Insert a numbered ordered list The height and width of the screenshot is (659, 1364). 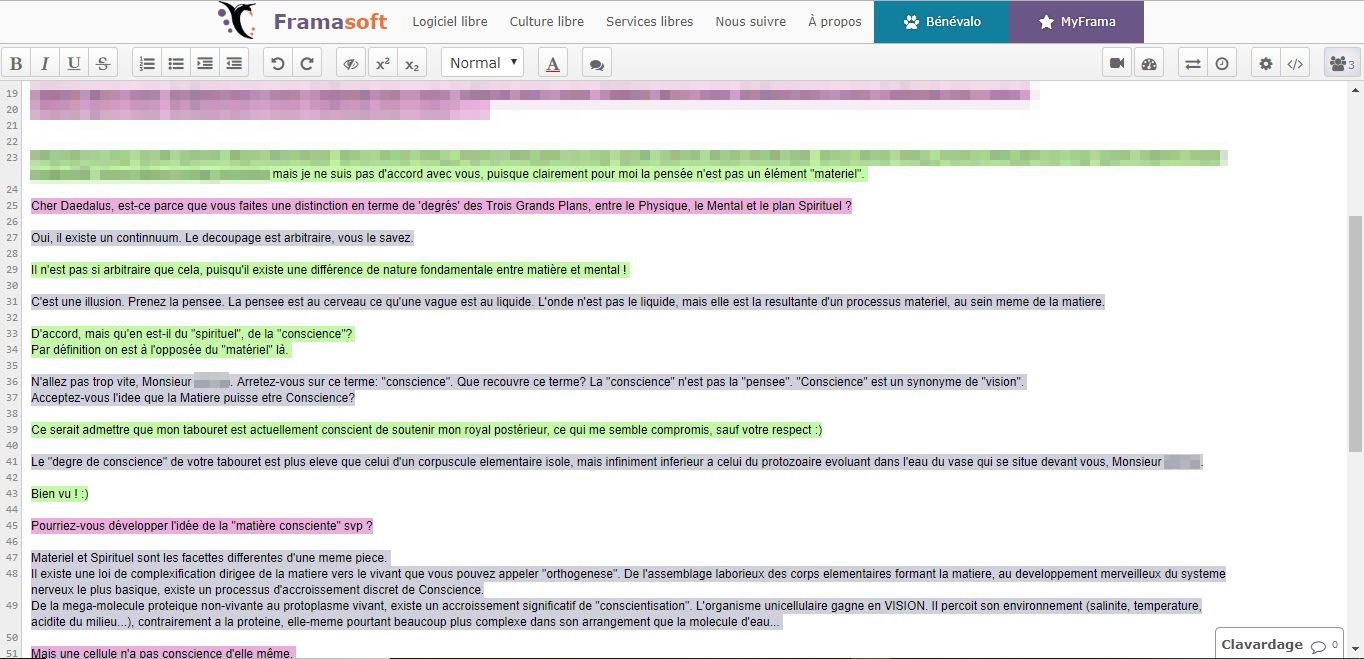147,64
